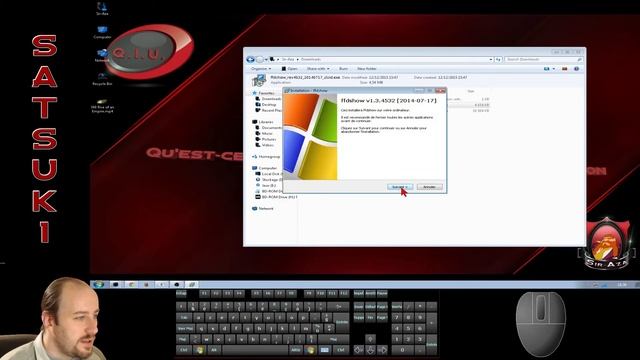Click the change view icon in Explorer
Viewport: 640px width, 360px height.
(x=547, y=69)
